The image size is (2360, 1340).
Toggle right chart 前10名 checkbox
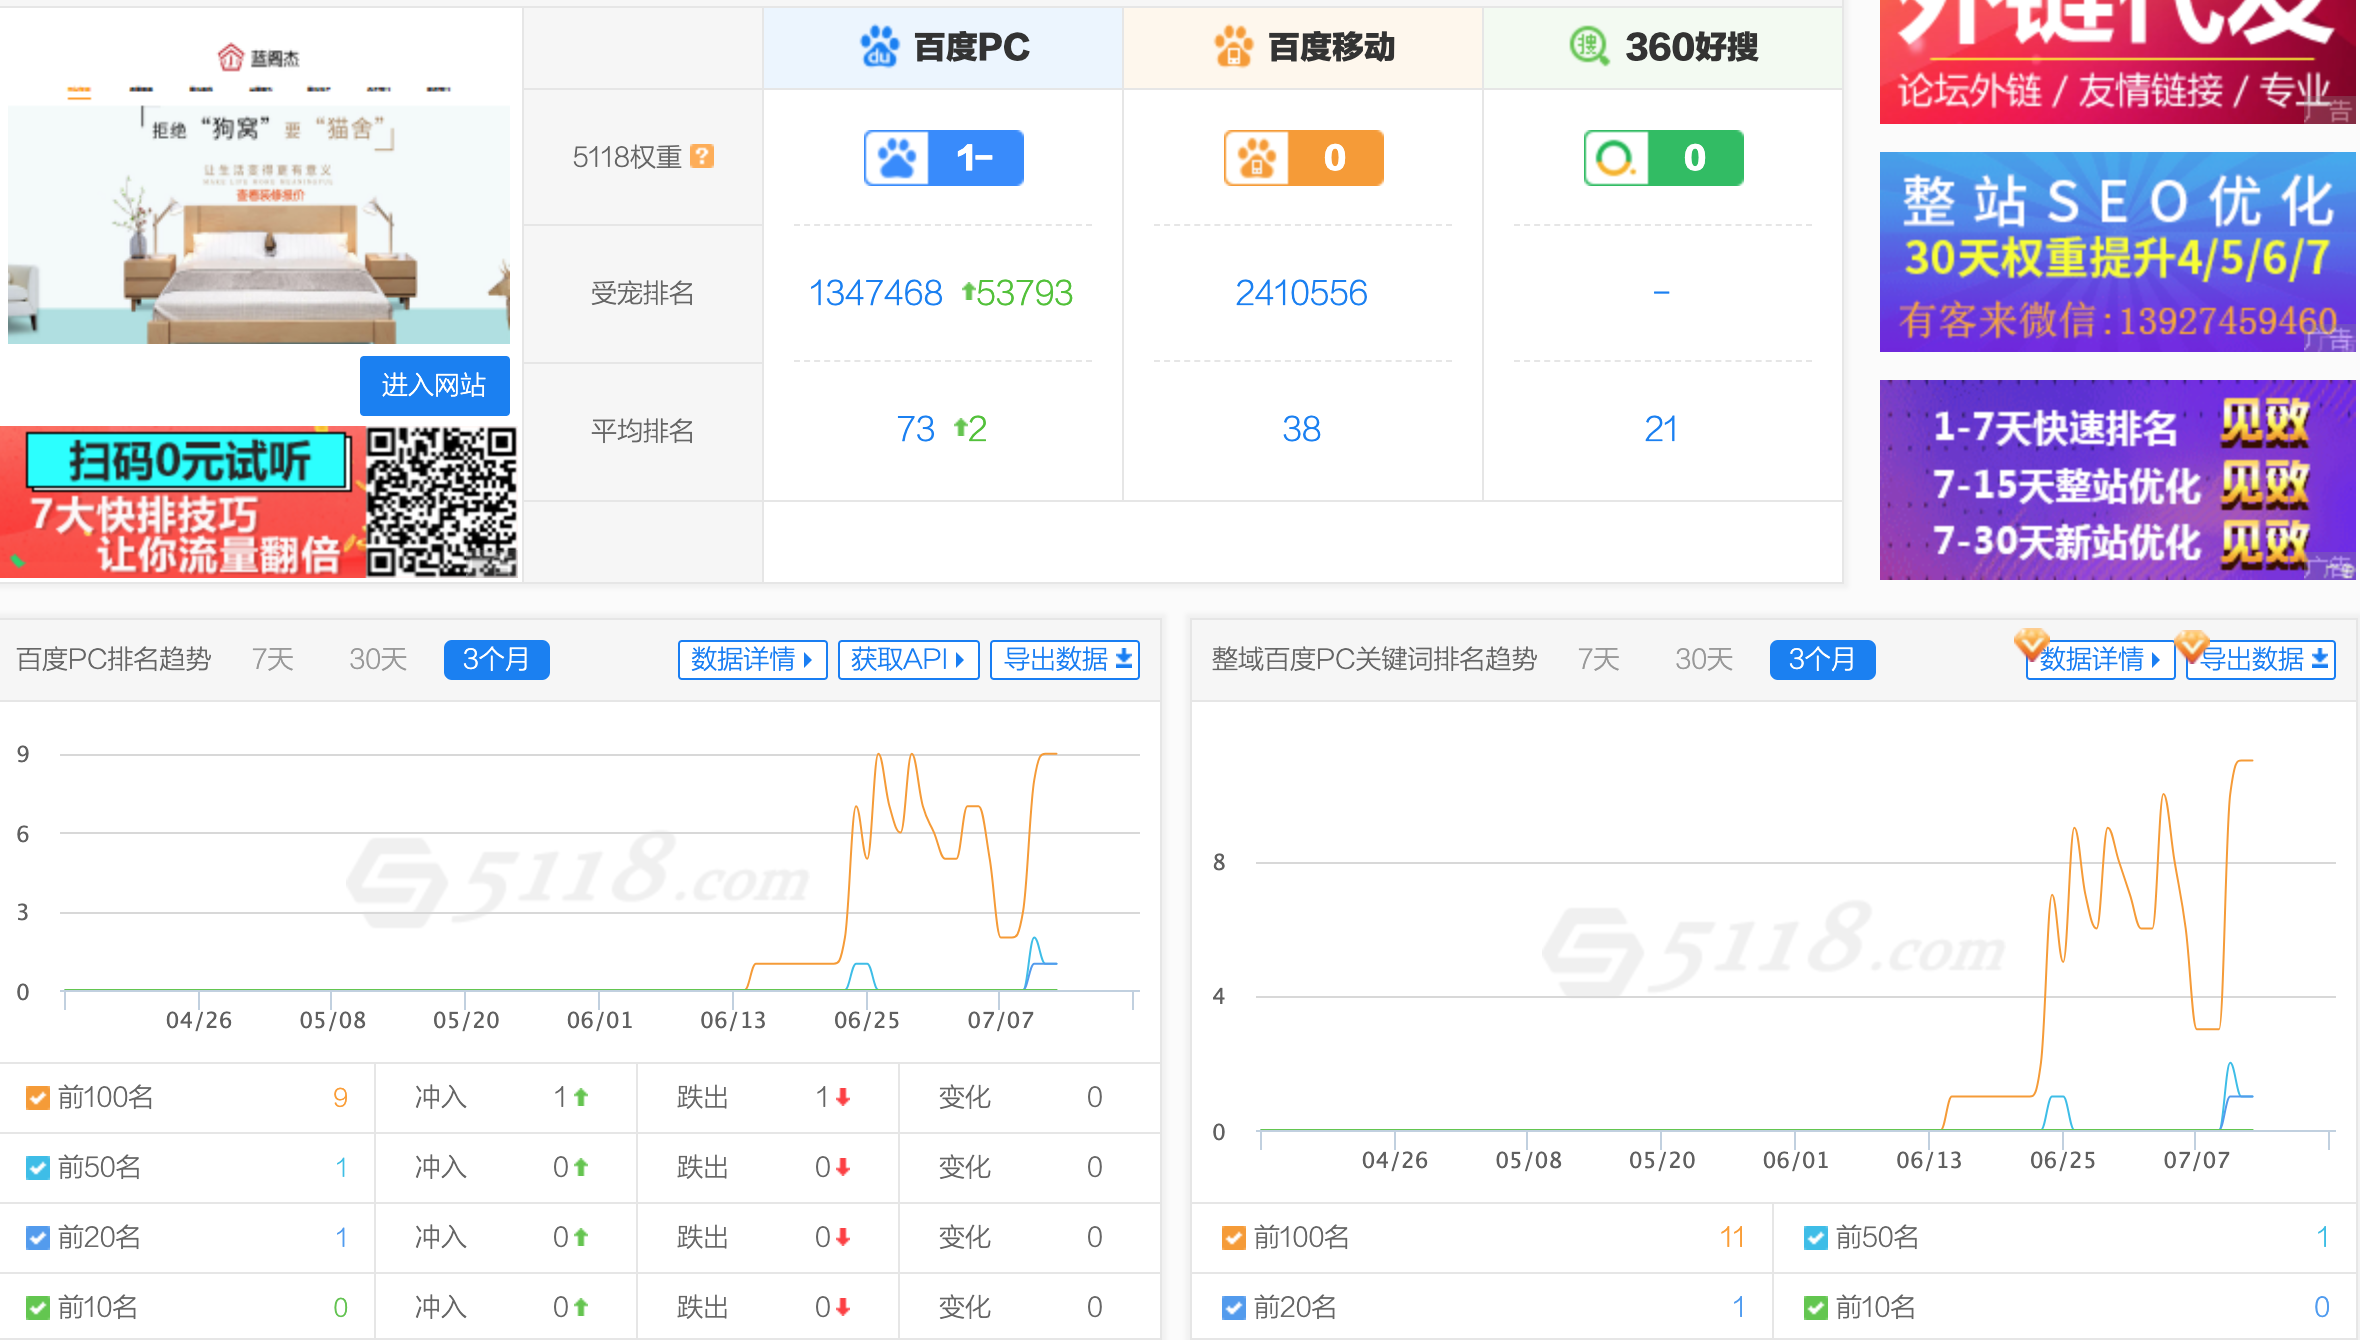[x=1815, y=1308]
